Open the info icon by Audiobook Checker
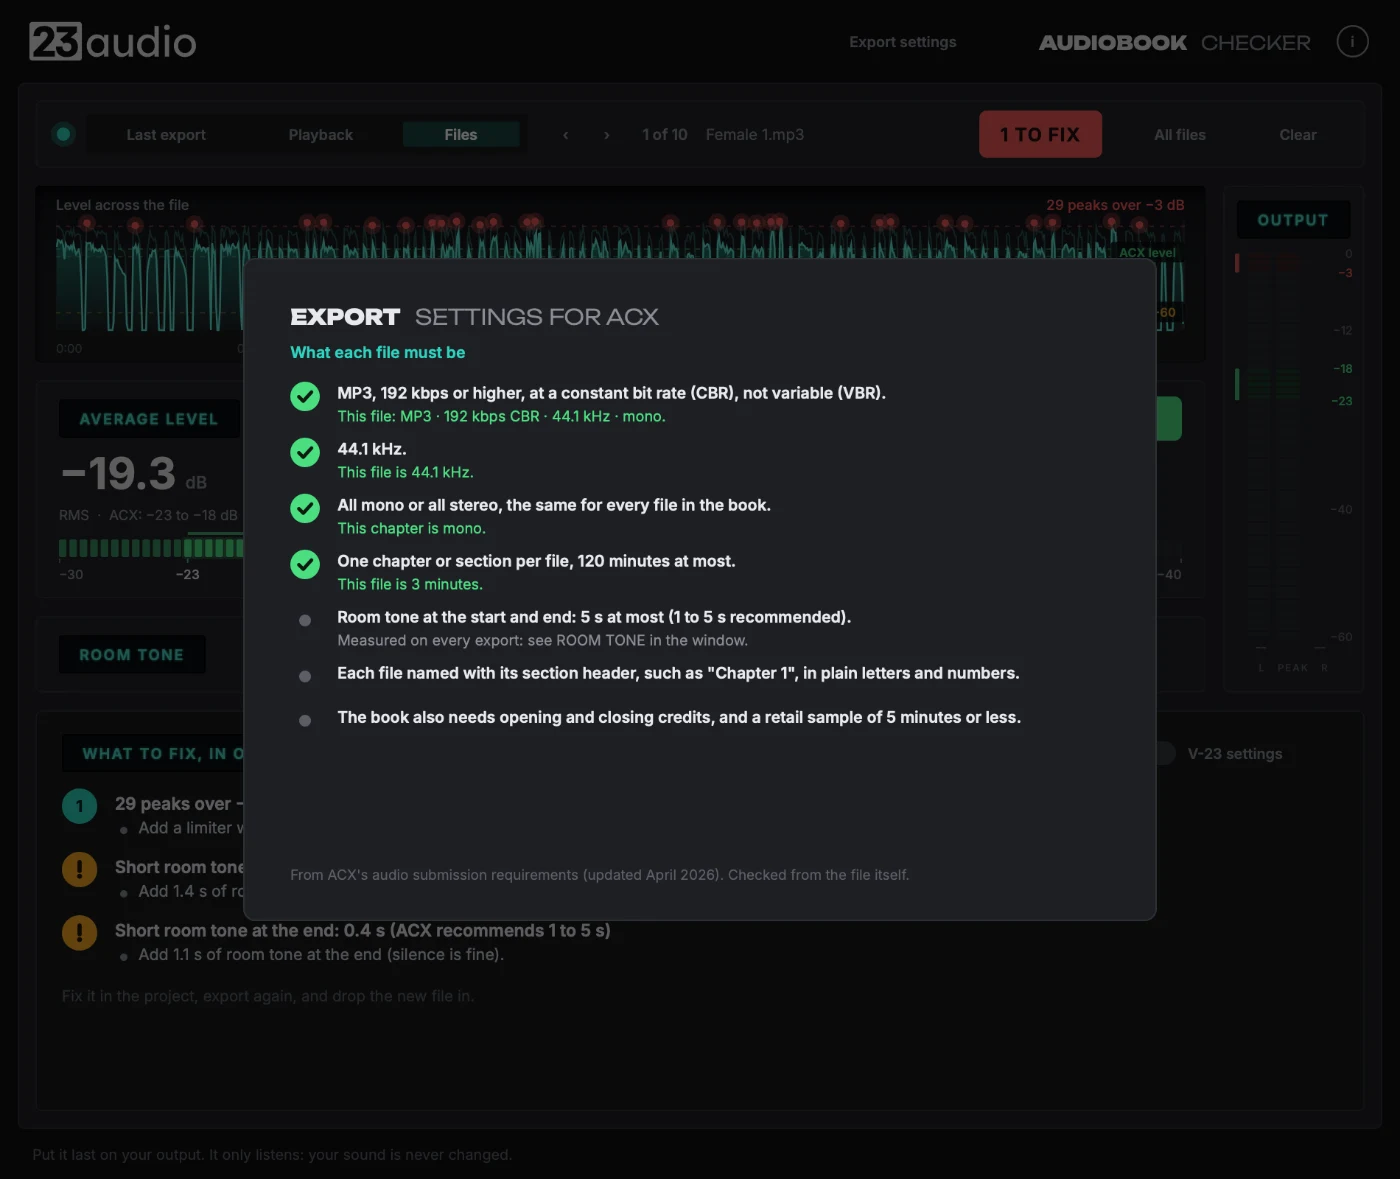 (x=1352, y=42)
